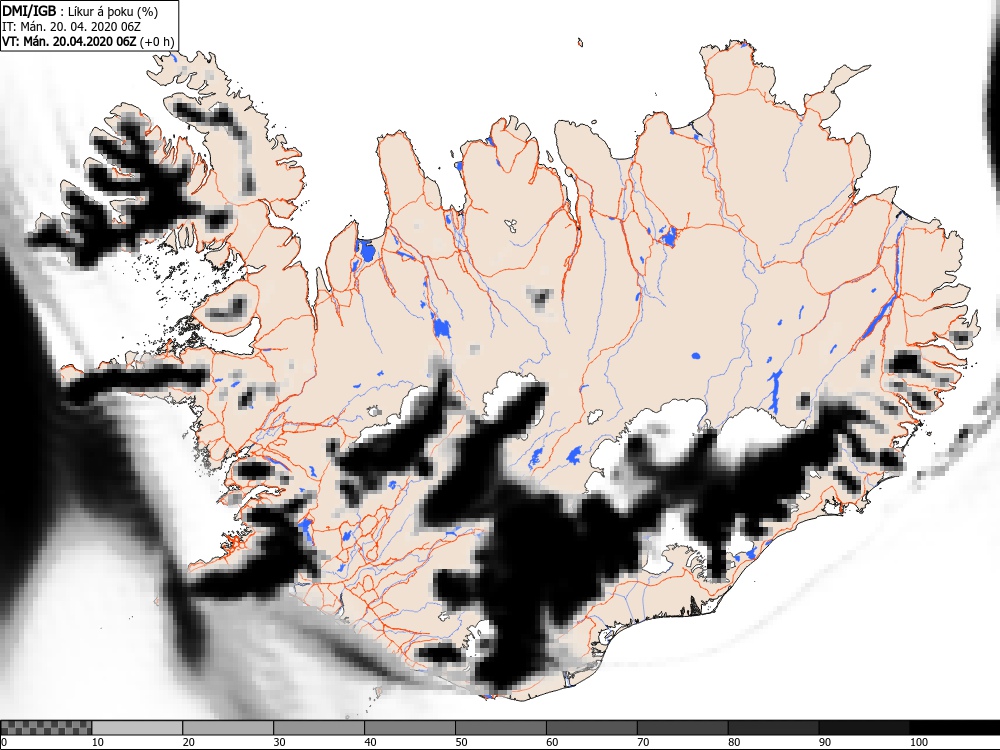Click the legend label '80'
1000x750 pixels.
click(734, 742)
